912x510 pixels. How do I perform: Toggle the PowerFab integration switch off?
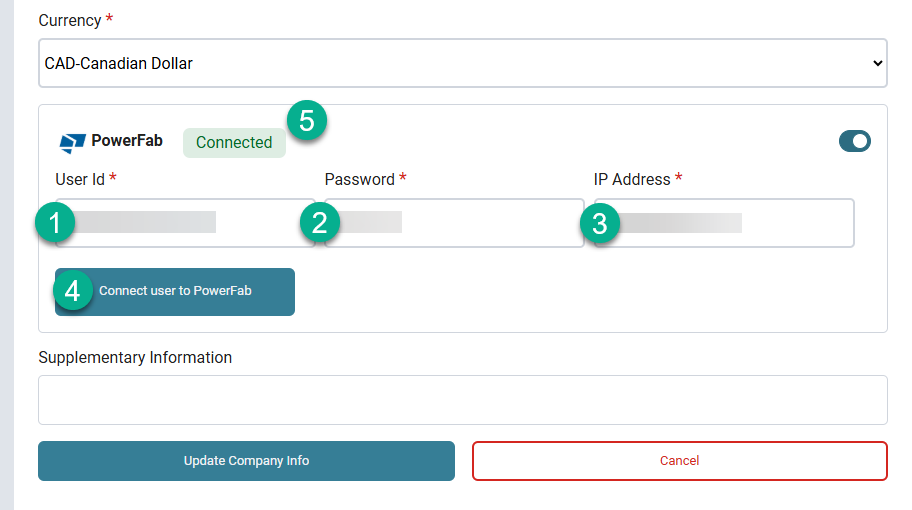pos(854,141)
